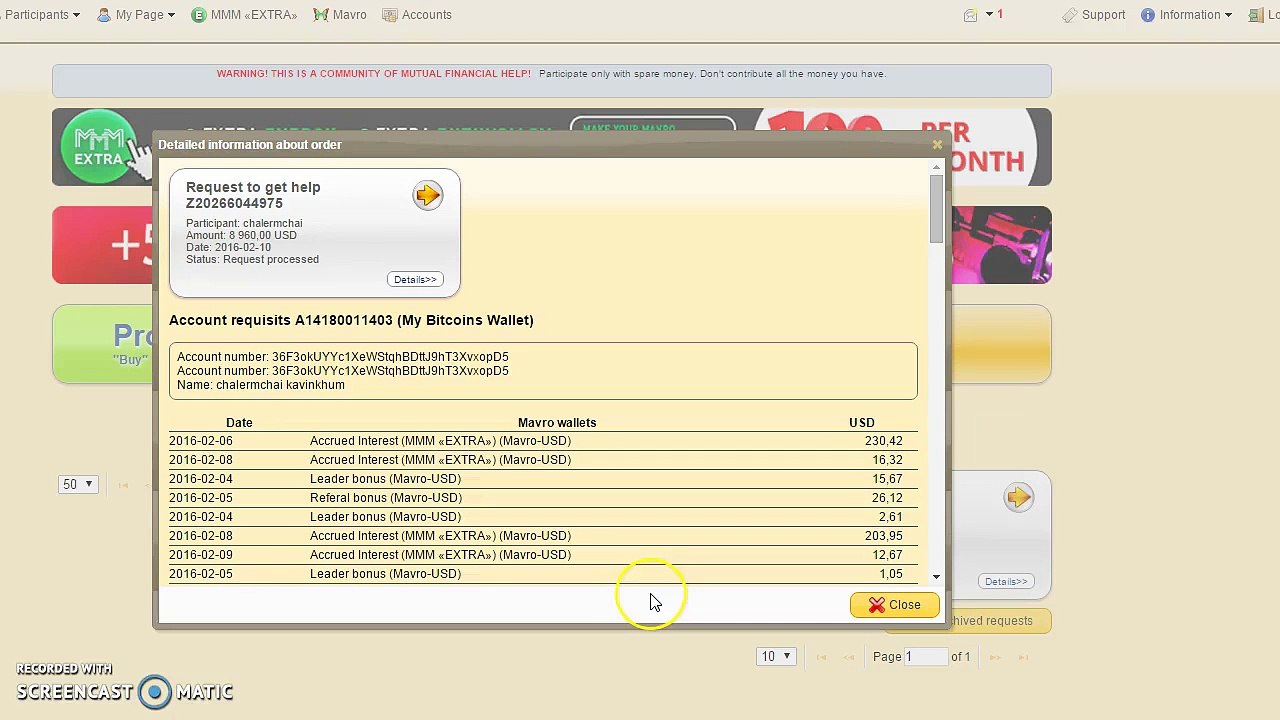Click the blue Information icon
The height and width of the screenshot is (720, 1280).
tap(1148, 15)
